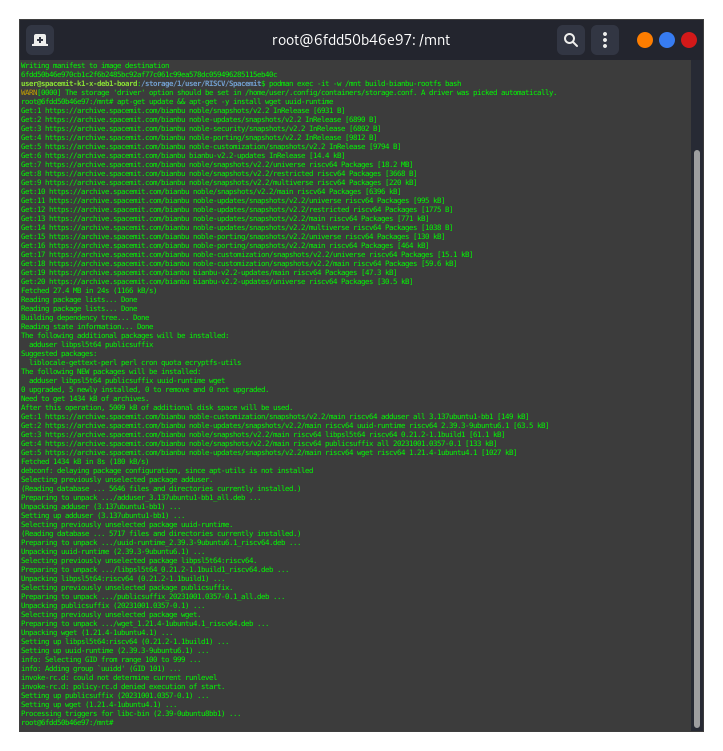Open a new terminal tab
The image size is (723, 751).
coord(39,40)
